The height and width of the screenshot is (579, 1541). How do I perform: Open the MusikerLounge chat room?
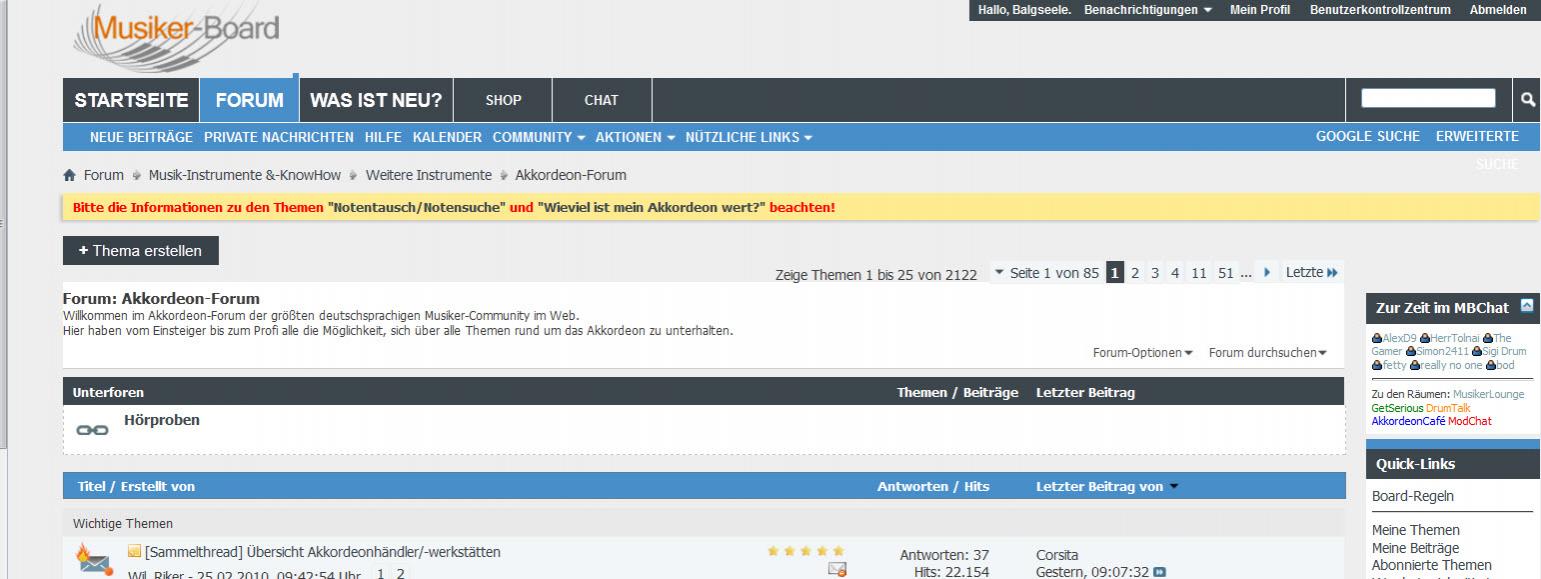1489,394
